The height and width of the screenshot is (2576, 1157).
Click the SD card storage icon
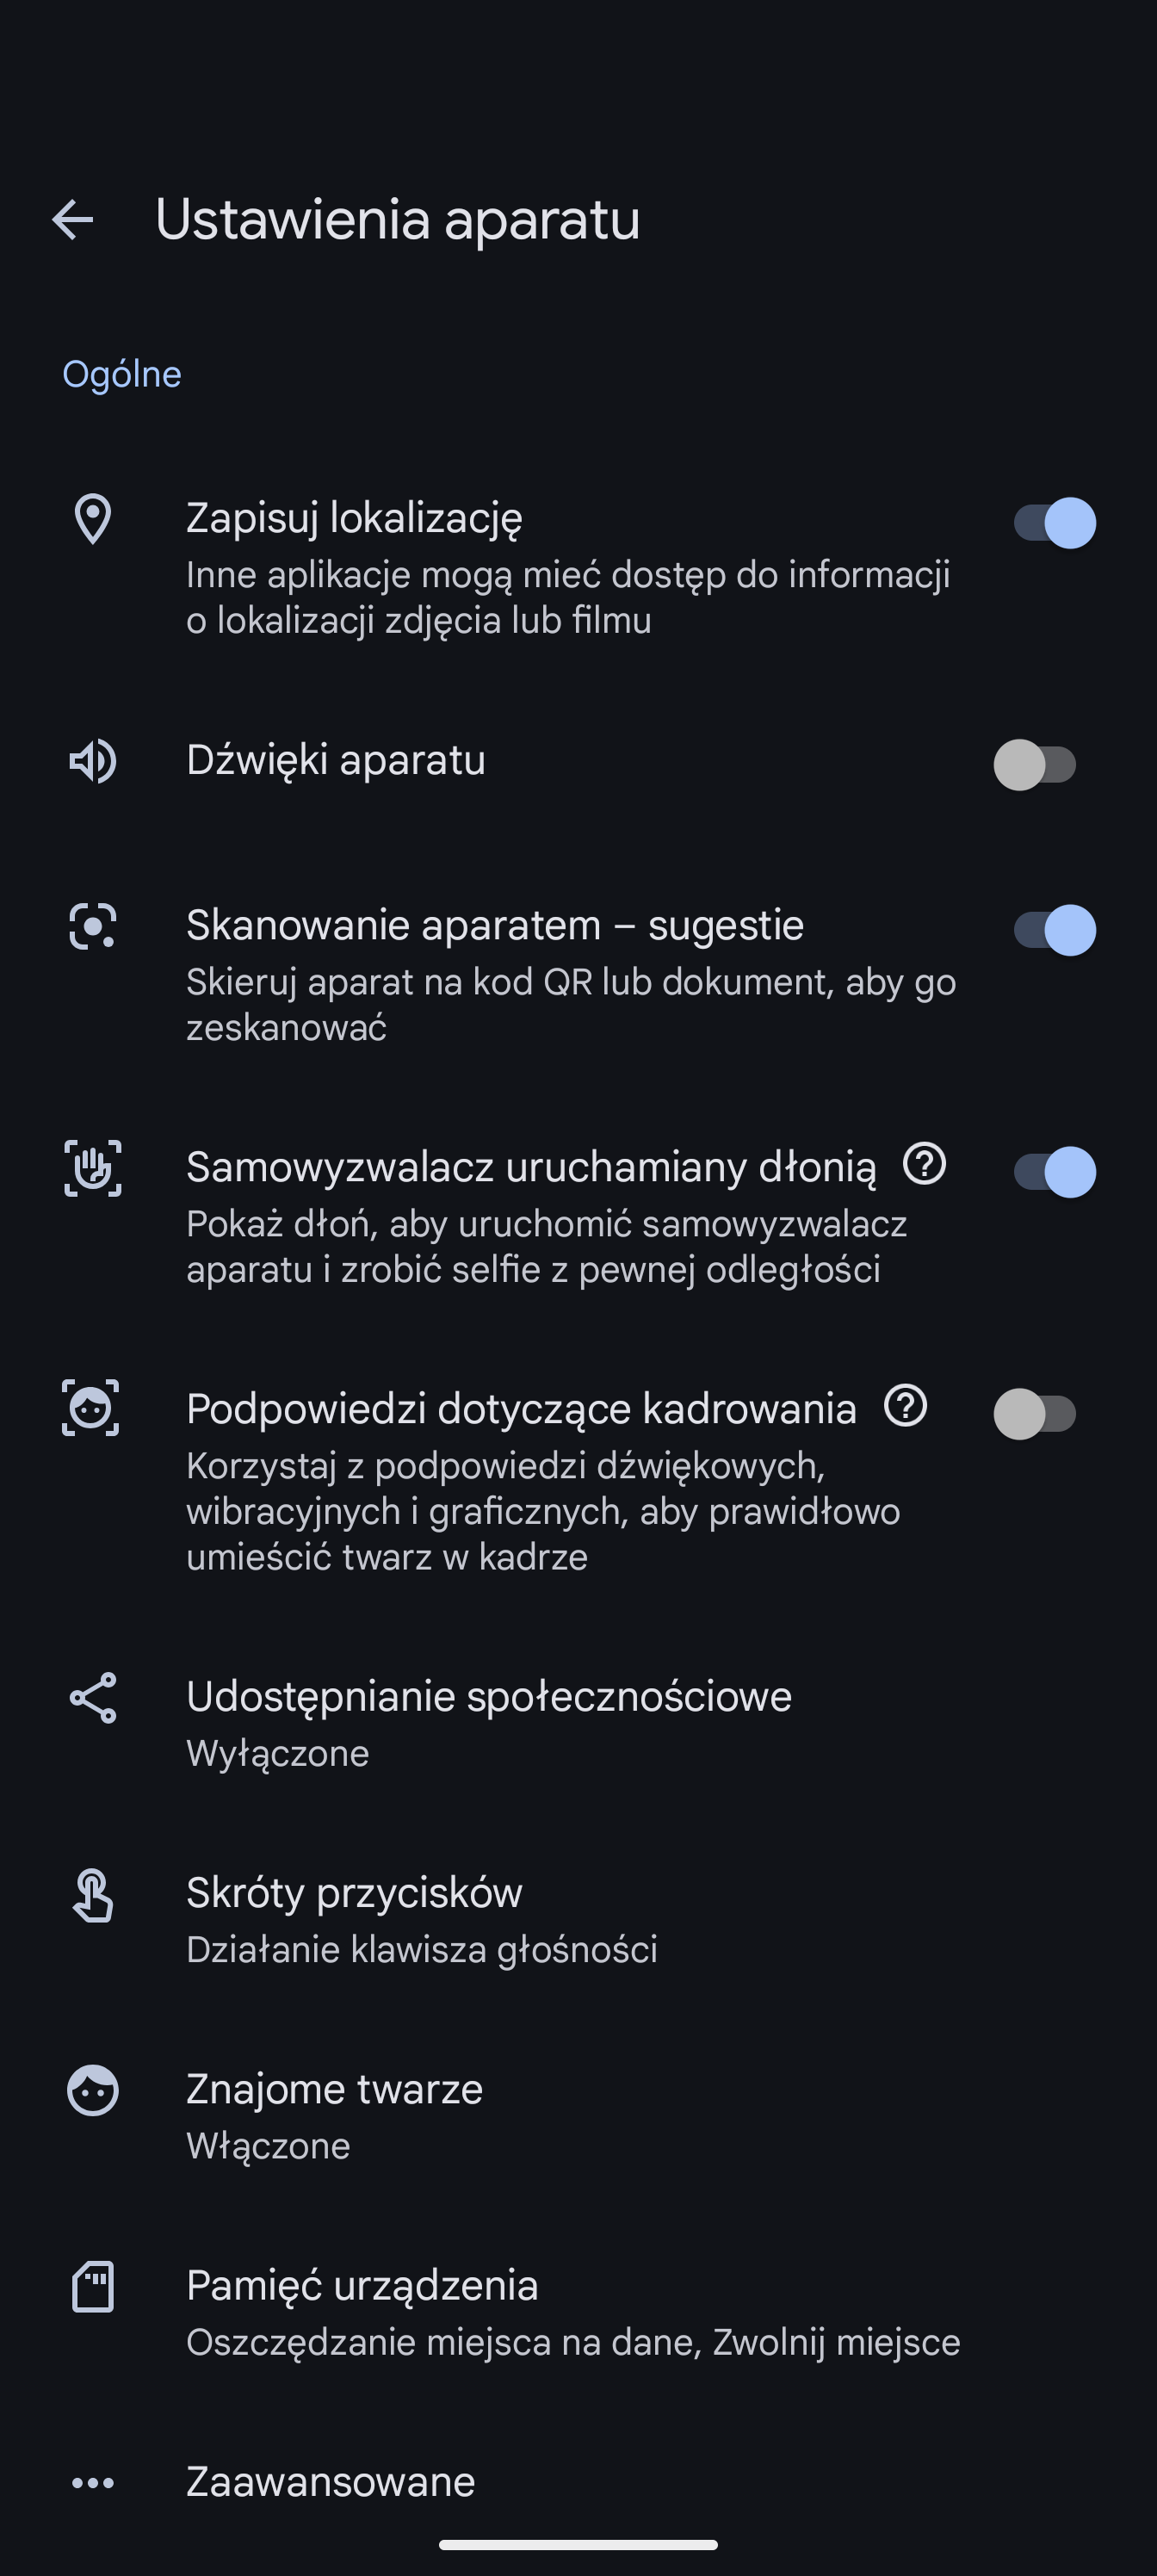tap(93, 2287)
